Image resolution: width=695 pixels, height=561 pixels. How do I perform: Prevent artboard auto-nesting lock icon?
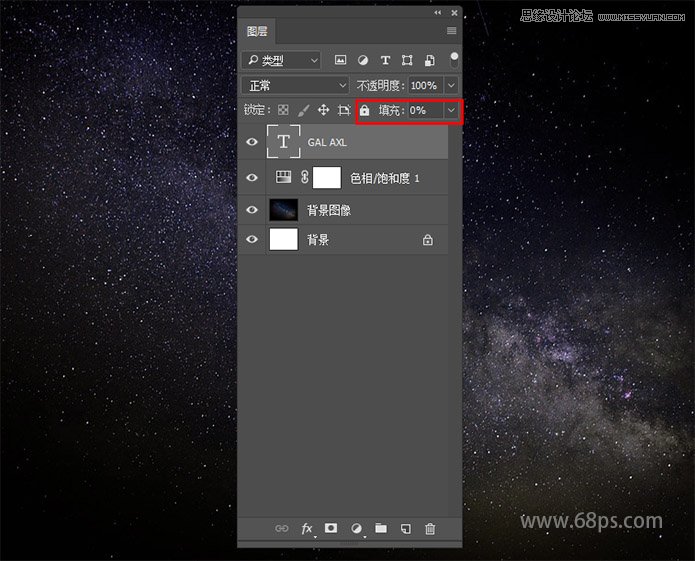[x=344, y=110]
